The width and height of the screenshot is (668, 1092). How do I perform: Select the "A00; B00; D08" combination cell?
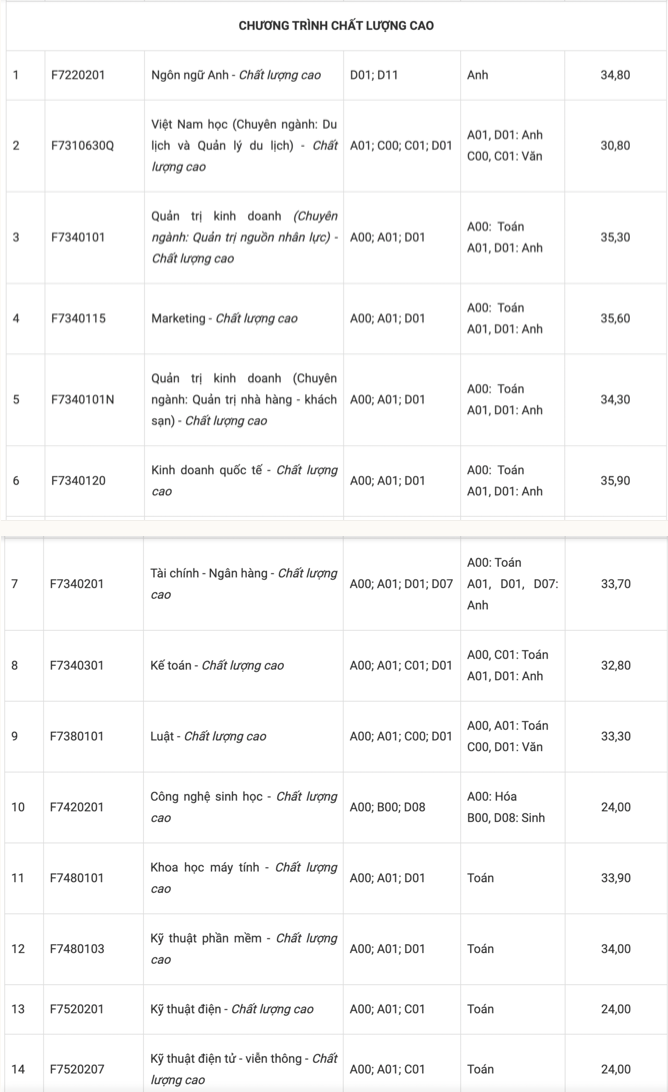(387, 807)
